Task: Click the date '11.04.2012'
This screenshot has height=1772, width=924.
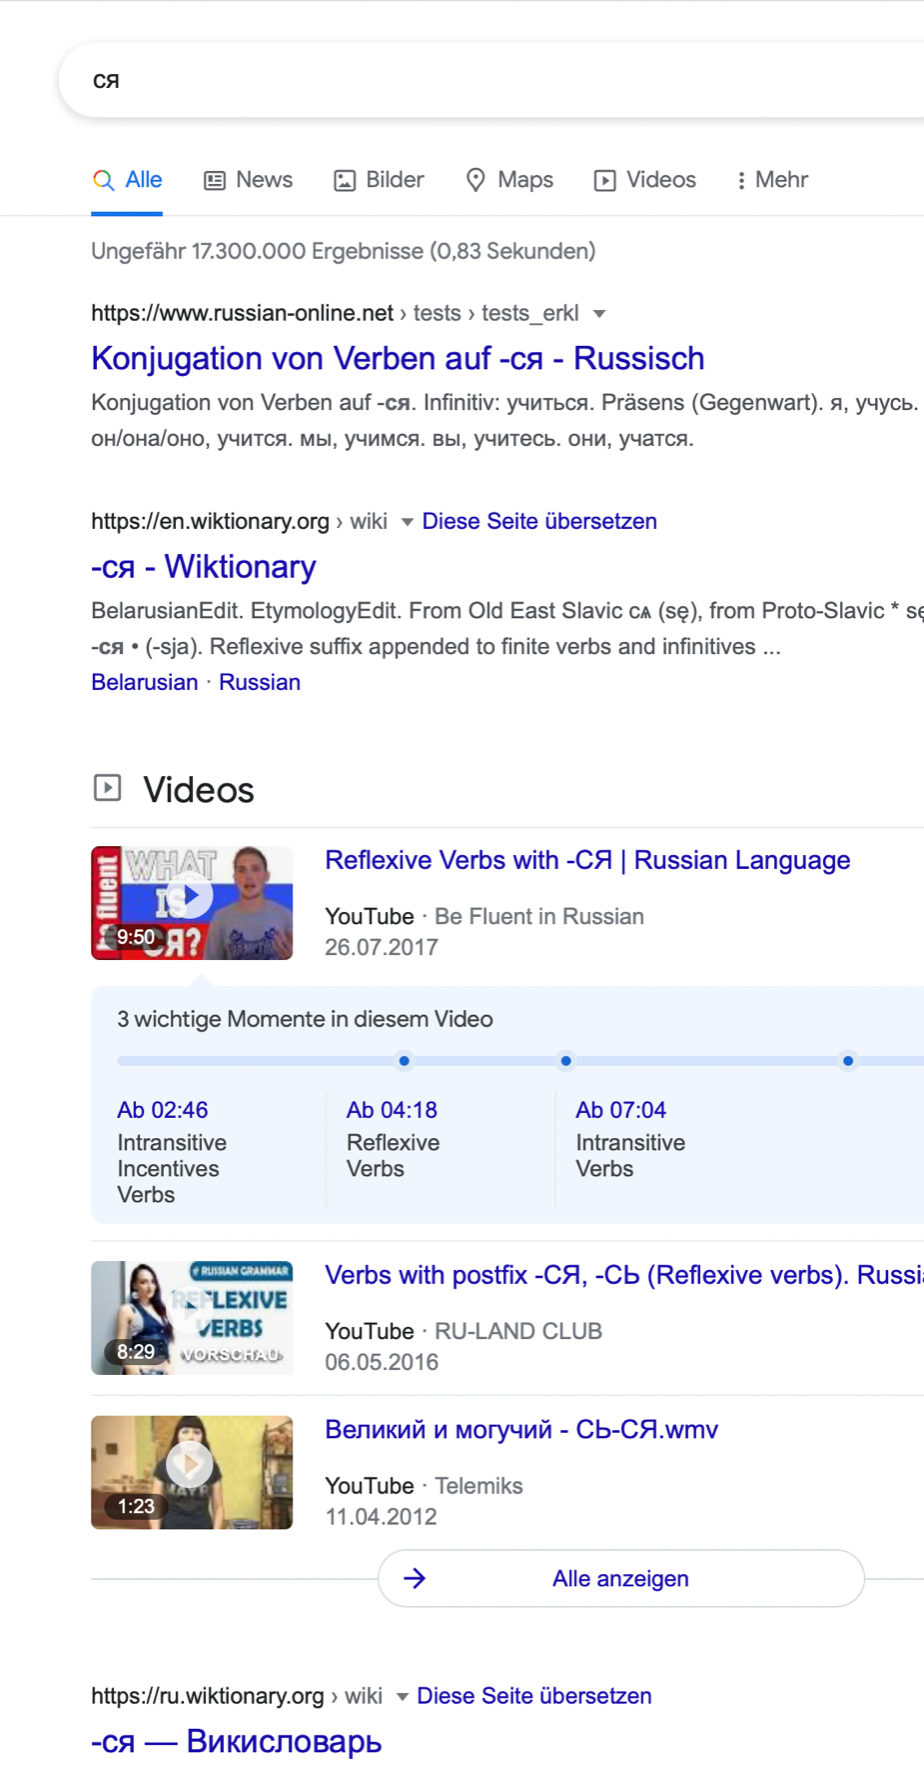Action: pyautogui.click(x=381, y=1517)
